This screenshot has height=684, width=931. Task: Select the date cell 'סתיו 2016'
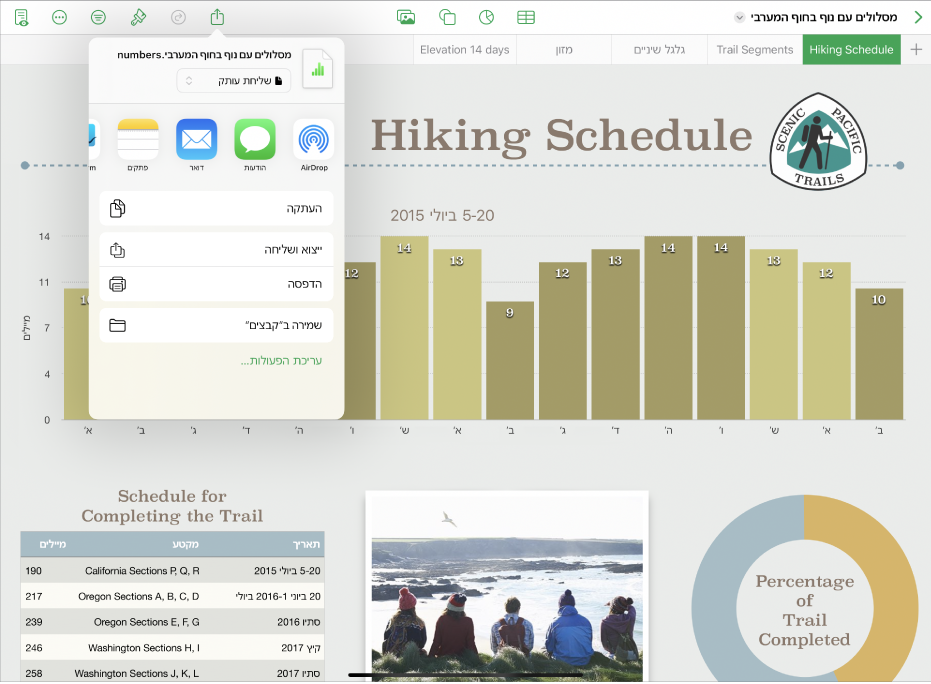click(299, 622)
